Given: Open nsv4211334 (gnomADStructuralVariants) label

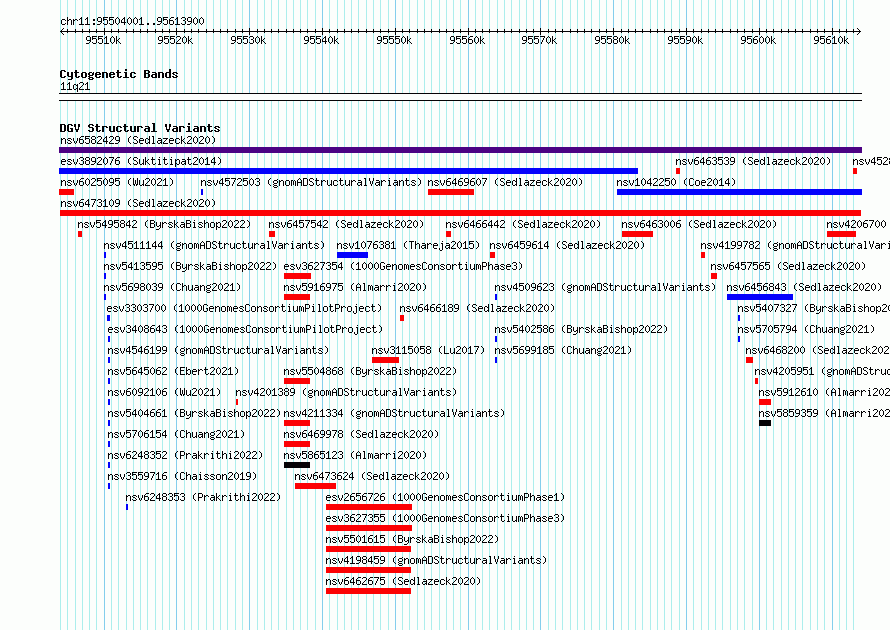Looking at the screenshot, I should click(x=394, y=413).
